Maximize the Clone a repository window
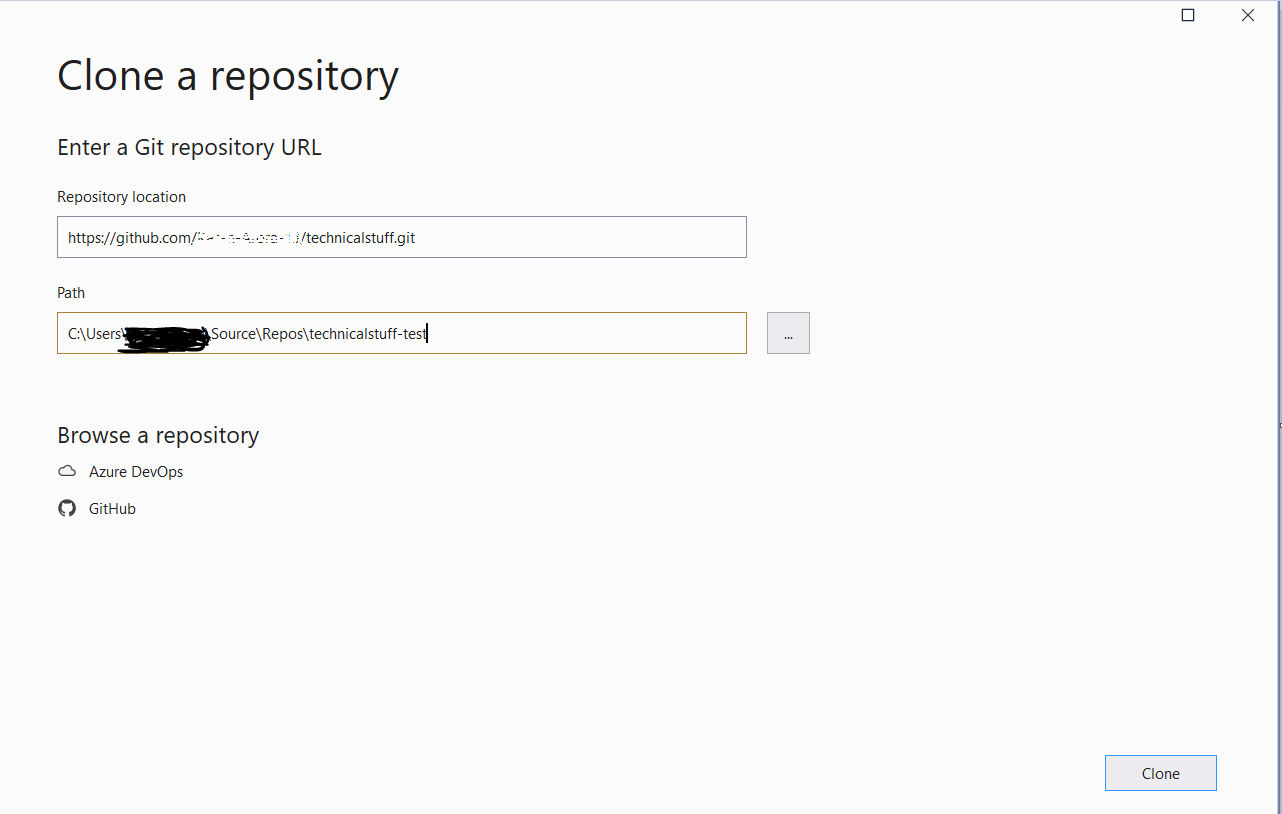The width and height of the screenshot is (1282, 814). [1188, 15]
